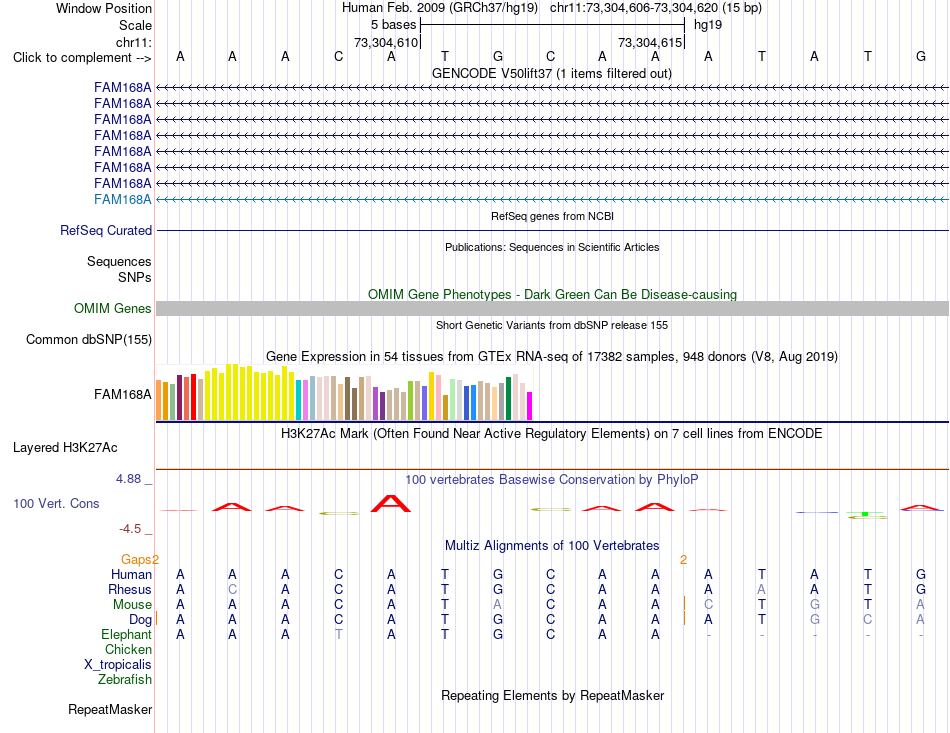
Task: Click the genome position header chr11:73,304,606-73,304,620
Action: click(x=634, y=8)
